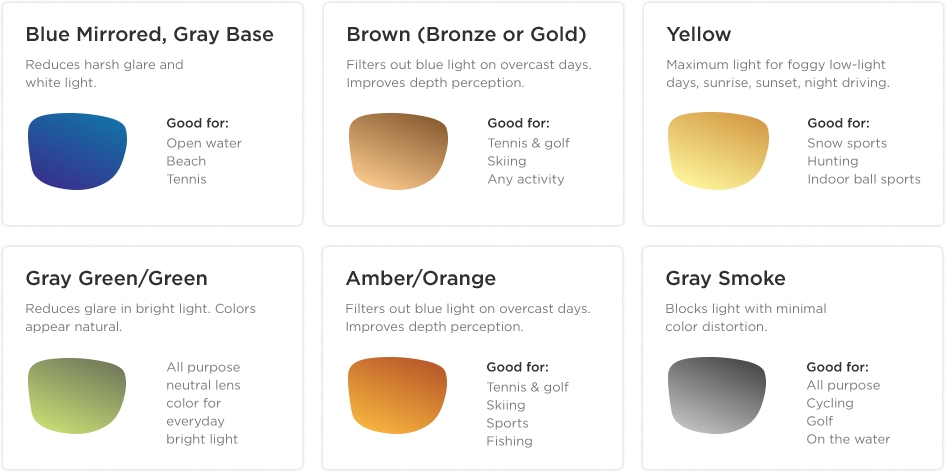Click the Gray Green/Green heading

coord(116,278)
